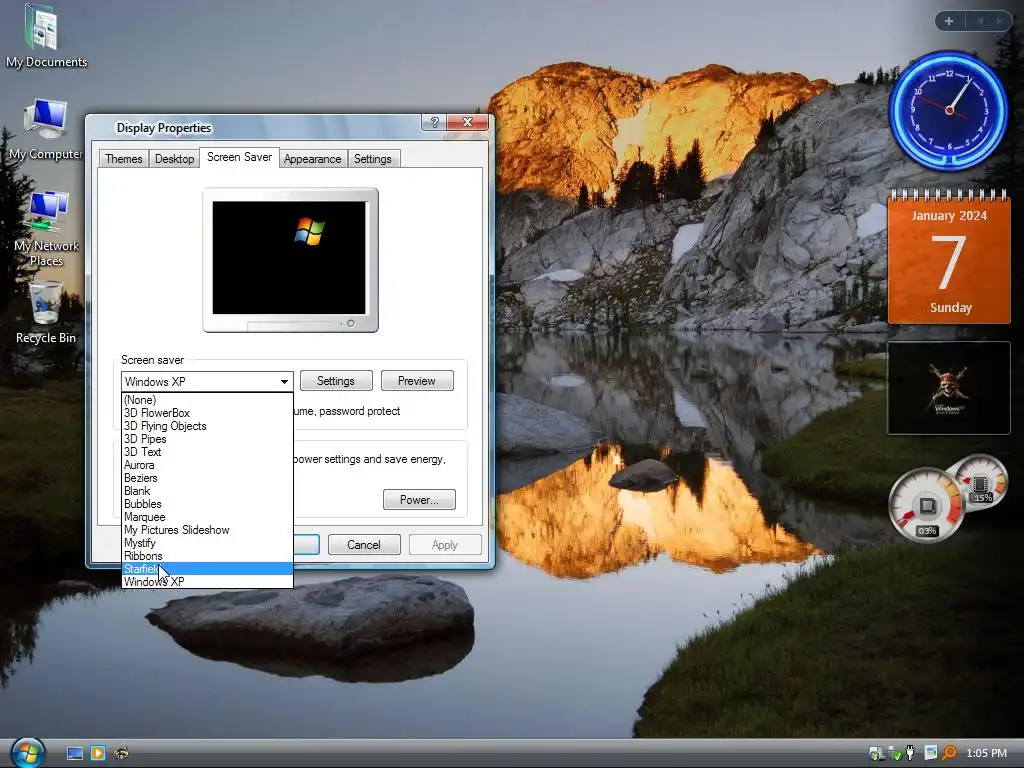1024x768 pixels.
Task: Switch to the Themes tab
Action: click(123, 159)
